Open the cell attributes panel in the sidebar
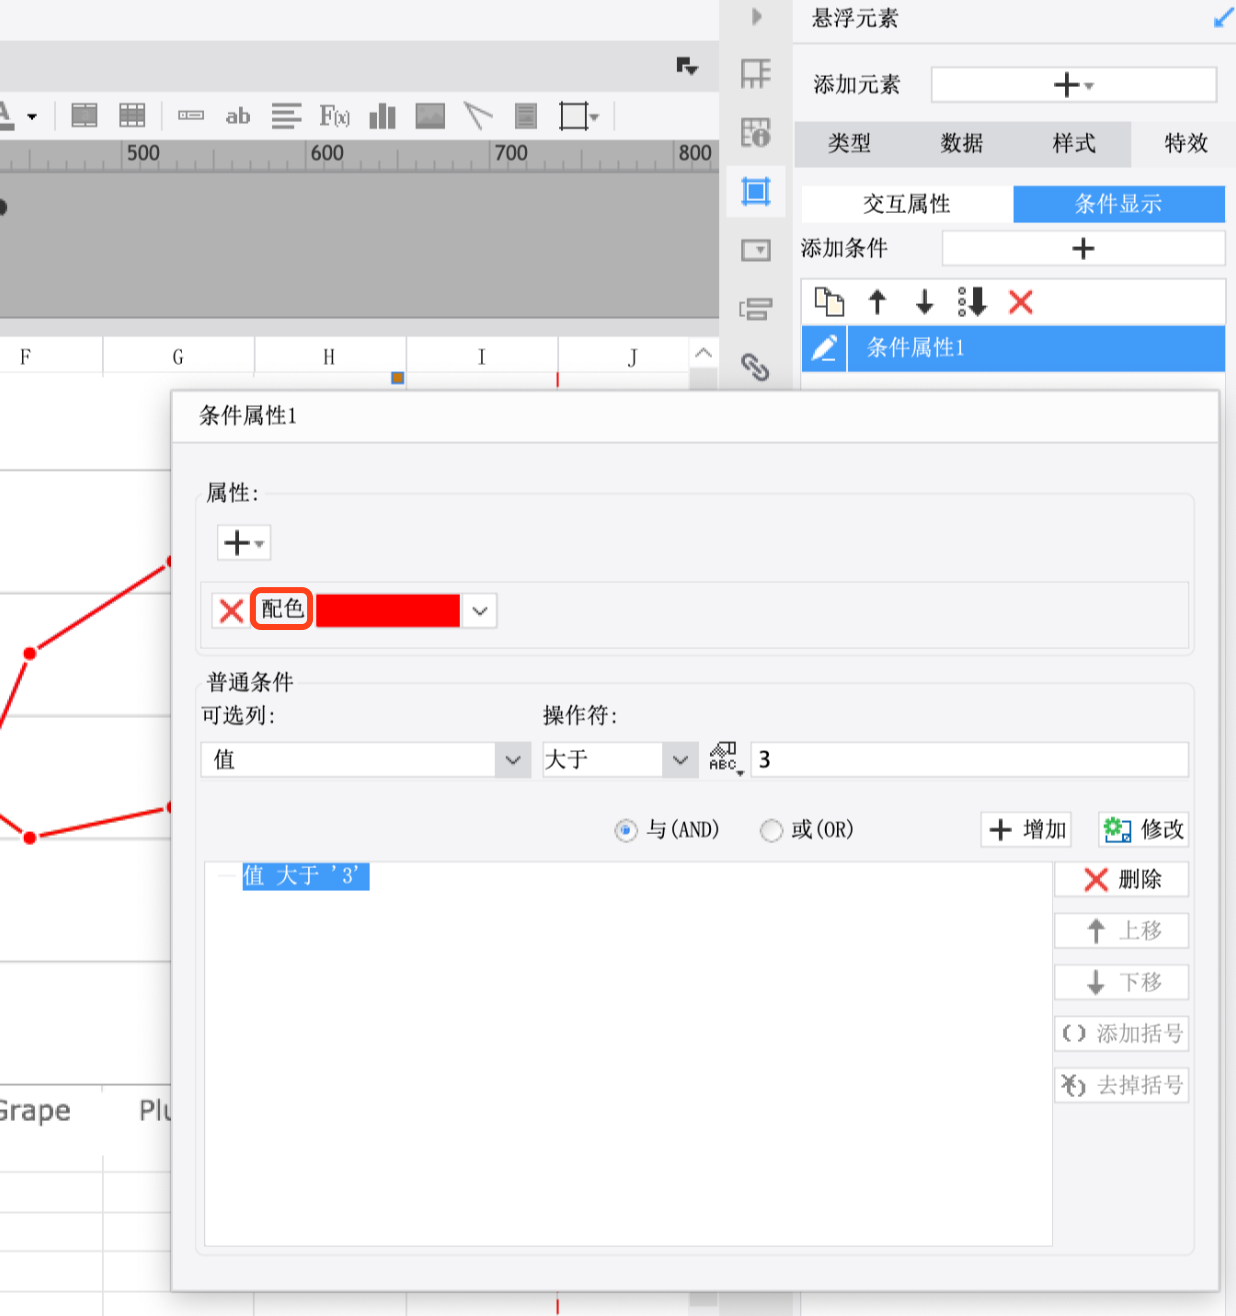 (756, 132)
